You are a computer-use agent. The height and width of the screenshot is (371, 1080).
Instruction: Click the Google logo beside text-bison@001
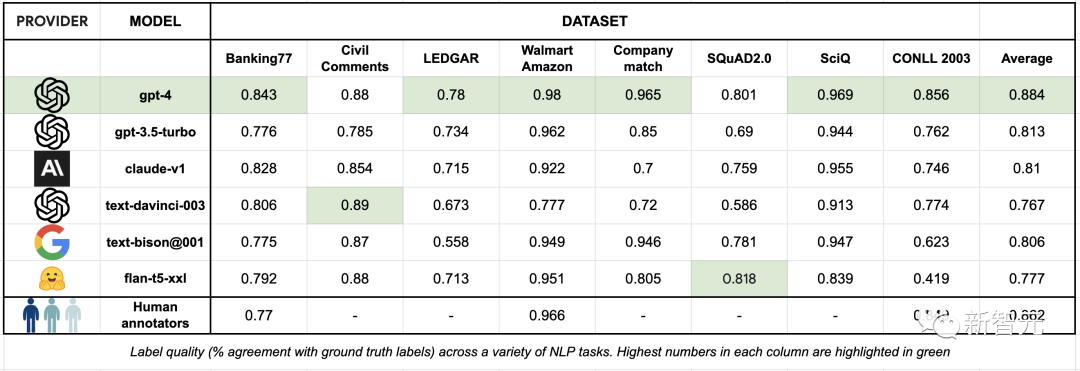click(52, 242)
